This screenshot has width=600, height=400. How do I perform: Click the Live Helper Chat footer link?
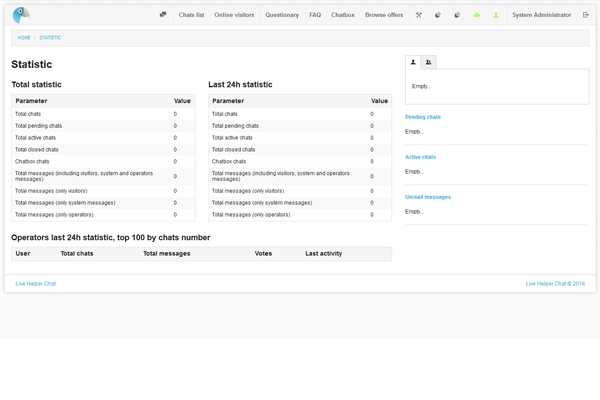[36, 284]
